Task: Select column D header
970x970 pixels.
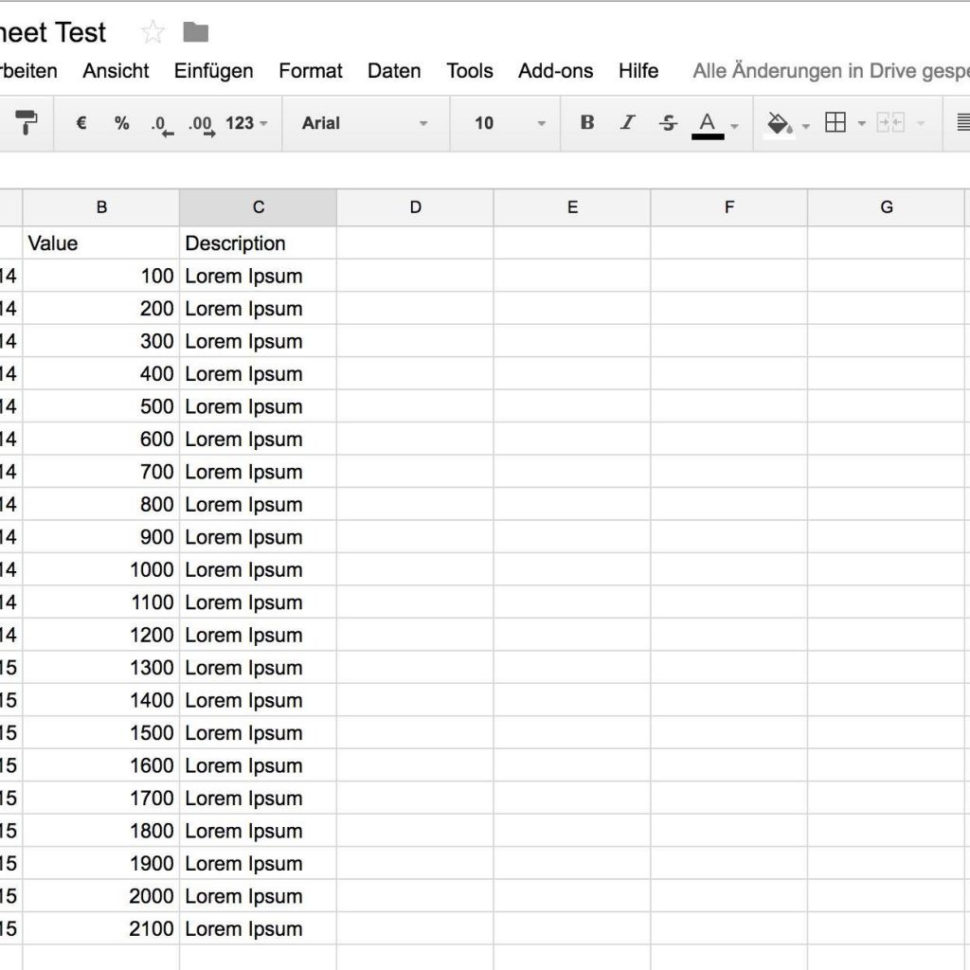Action: (415, 207)
